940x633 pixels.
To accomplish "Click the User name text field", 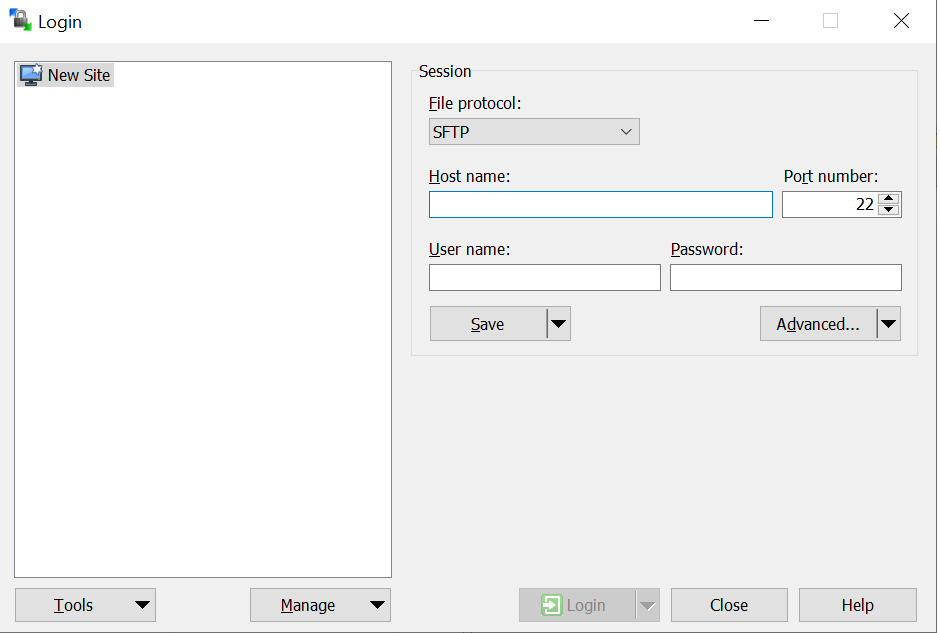I will tap(544, 278).
